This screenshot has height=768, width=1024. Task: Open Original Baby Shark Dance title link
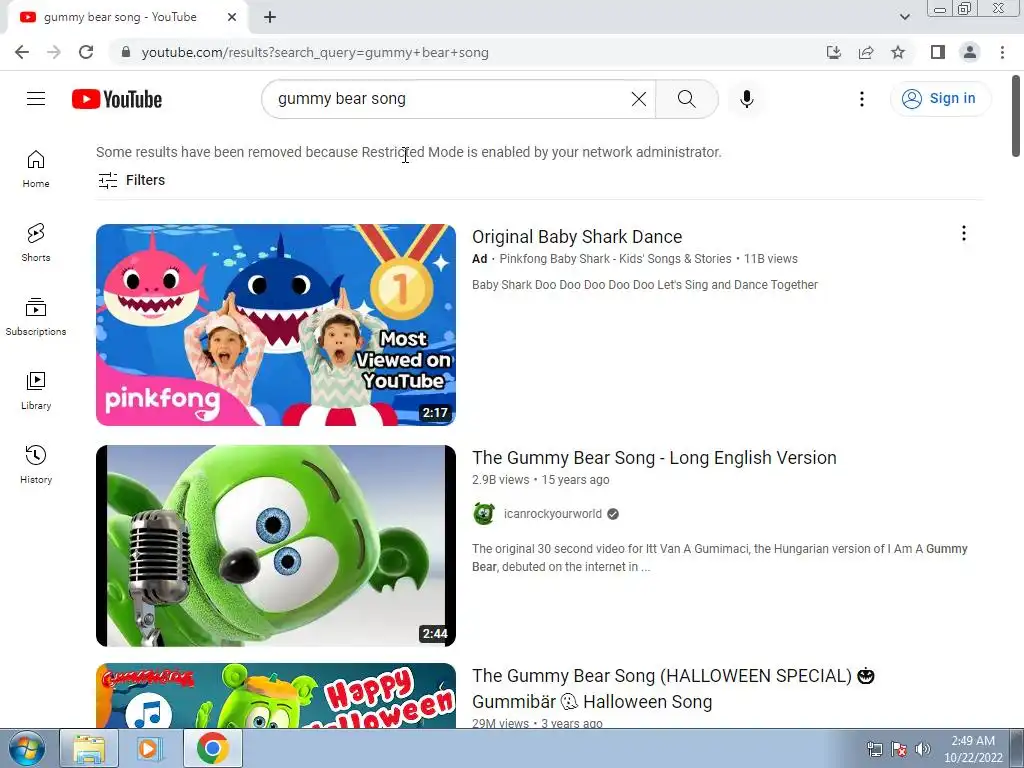577,236
